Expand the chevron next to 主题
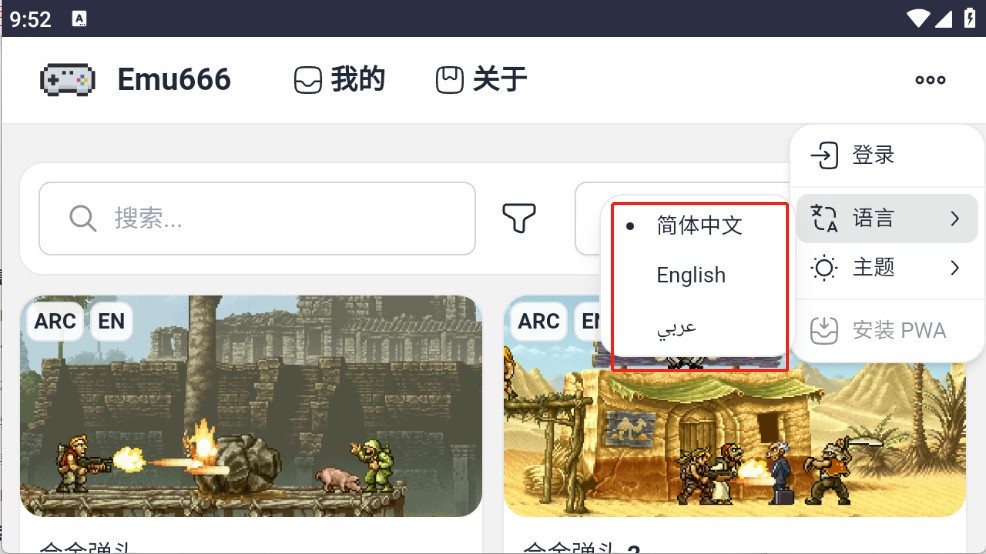986x554 pixels. pos(955,268)
